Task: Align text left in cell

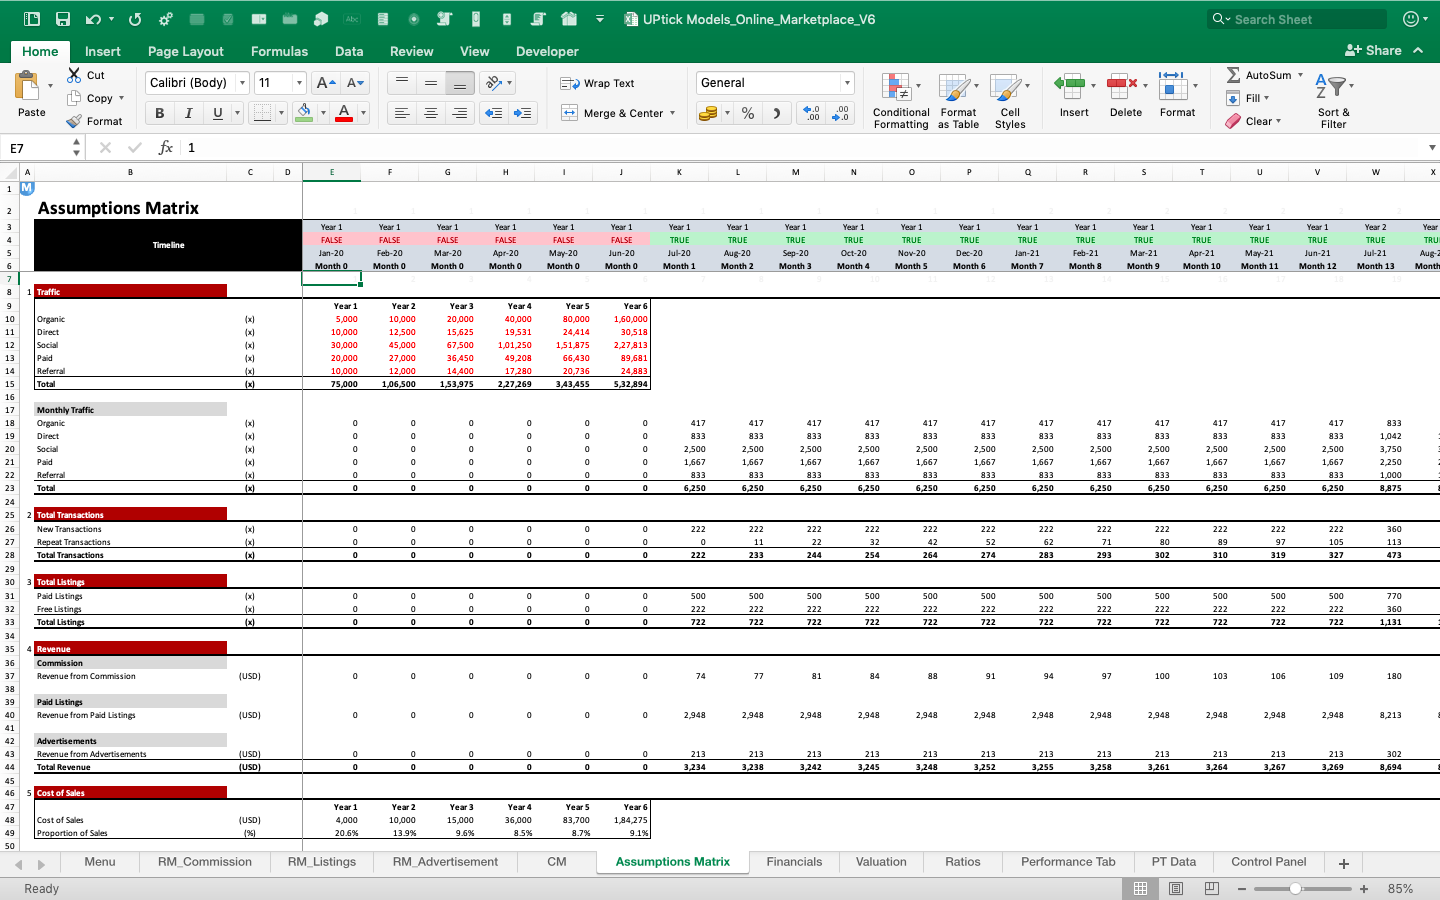Action: 402,113
